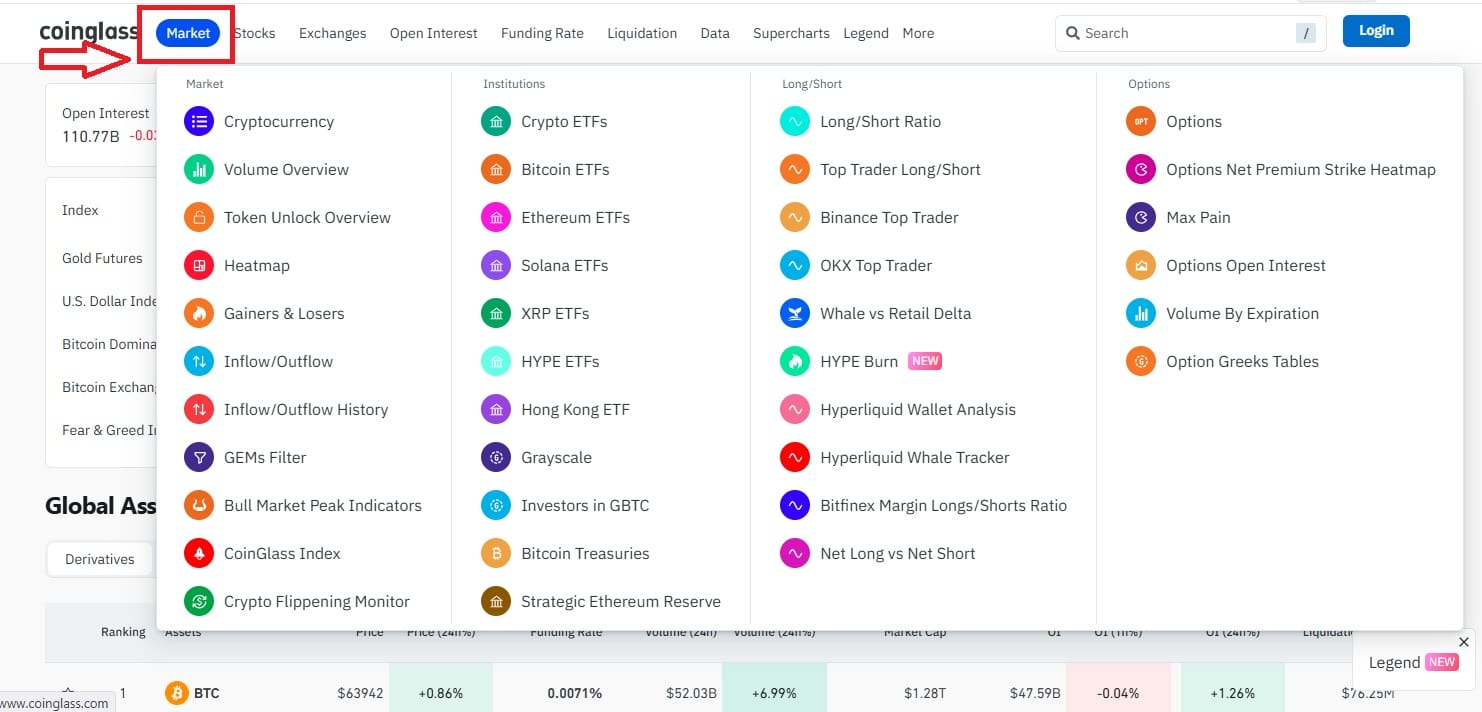This screenshot has height=712, width=1482.
Task: Click the BTC market cap $1.28T cell
Action: (925, 693)
